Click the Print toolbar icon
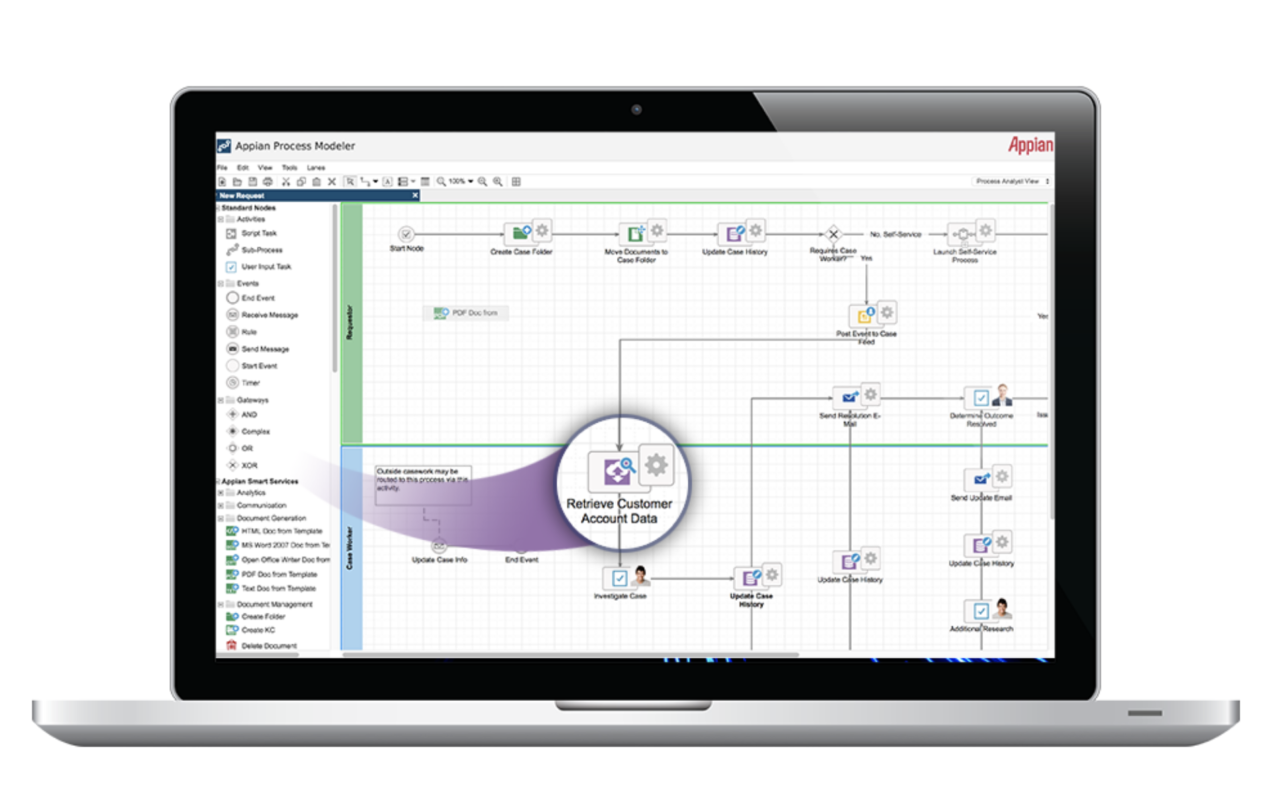The image size is (1280, 805). click(268, 182)
